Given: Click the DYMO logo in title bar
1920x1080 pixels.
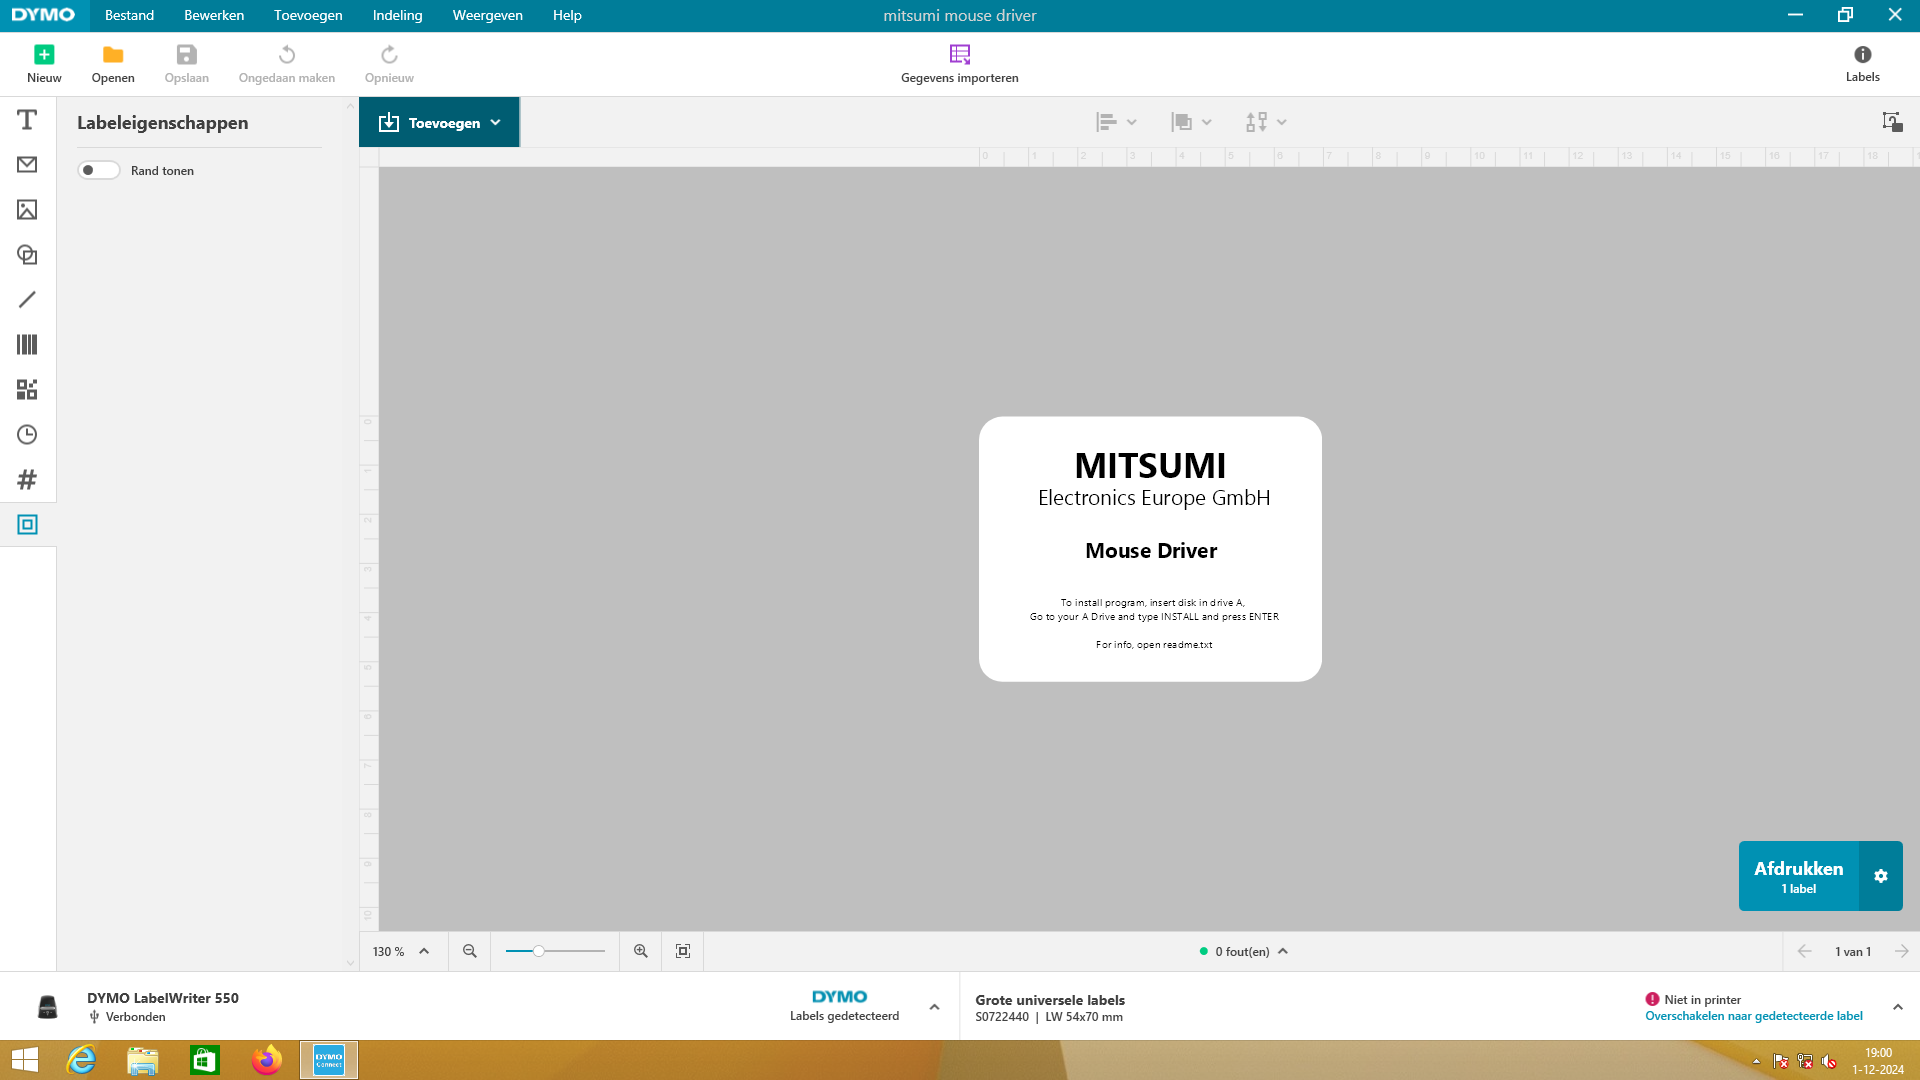Looking at the screenshot, I should coord(43,15).
